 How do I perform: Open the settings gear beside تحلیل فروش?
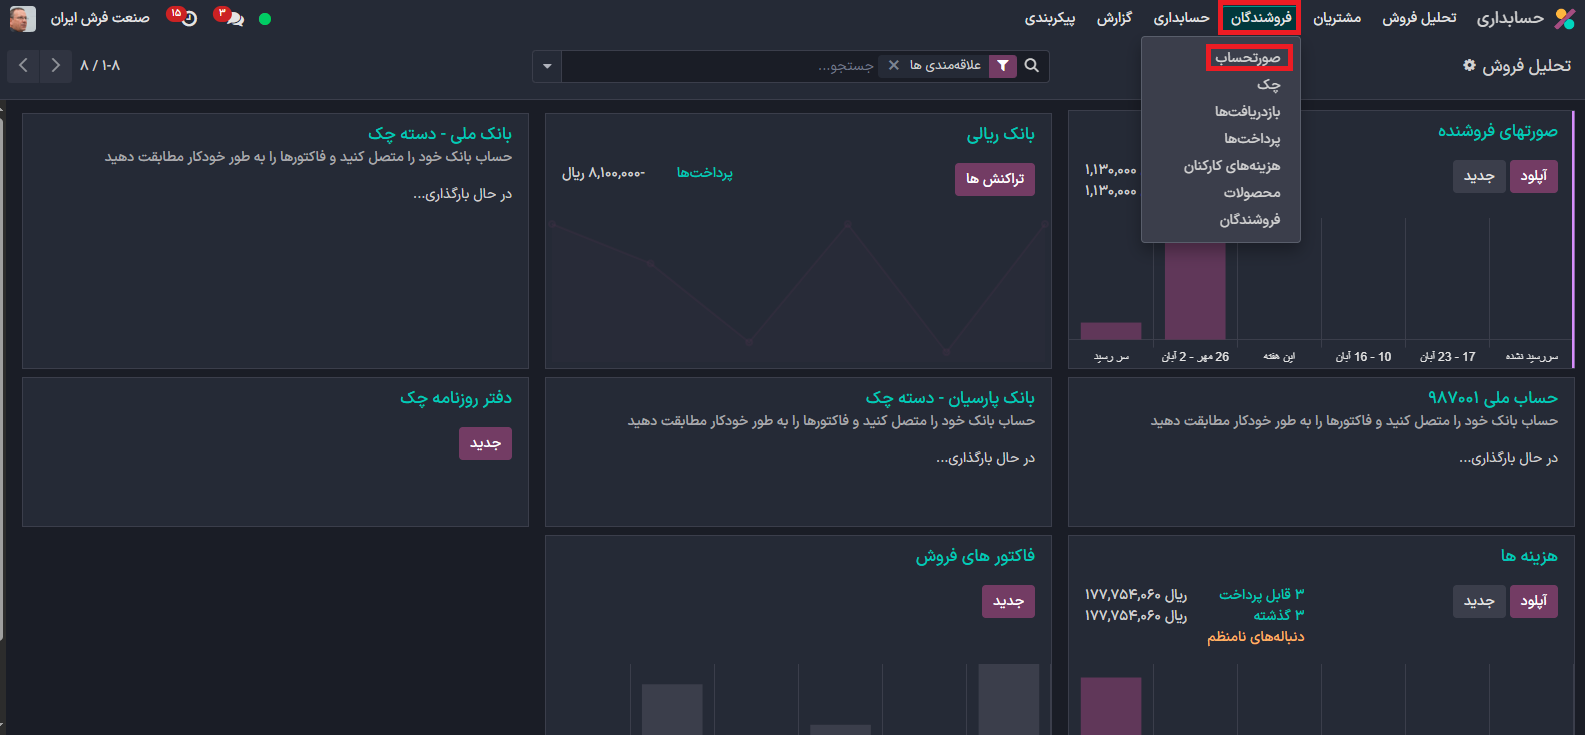point(1469,66)
